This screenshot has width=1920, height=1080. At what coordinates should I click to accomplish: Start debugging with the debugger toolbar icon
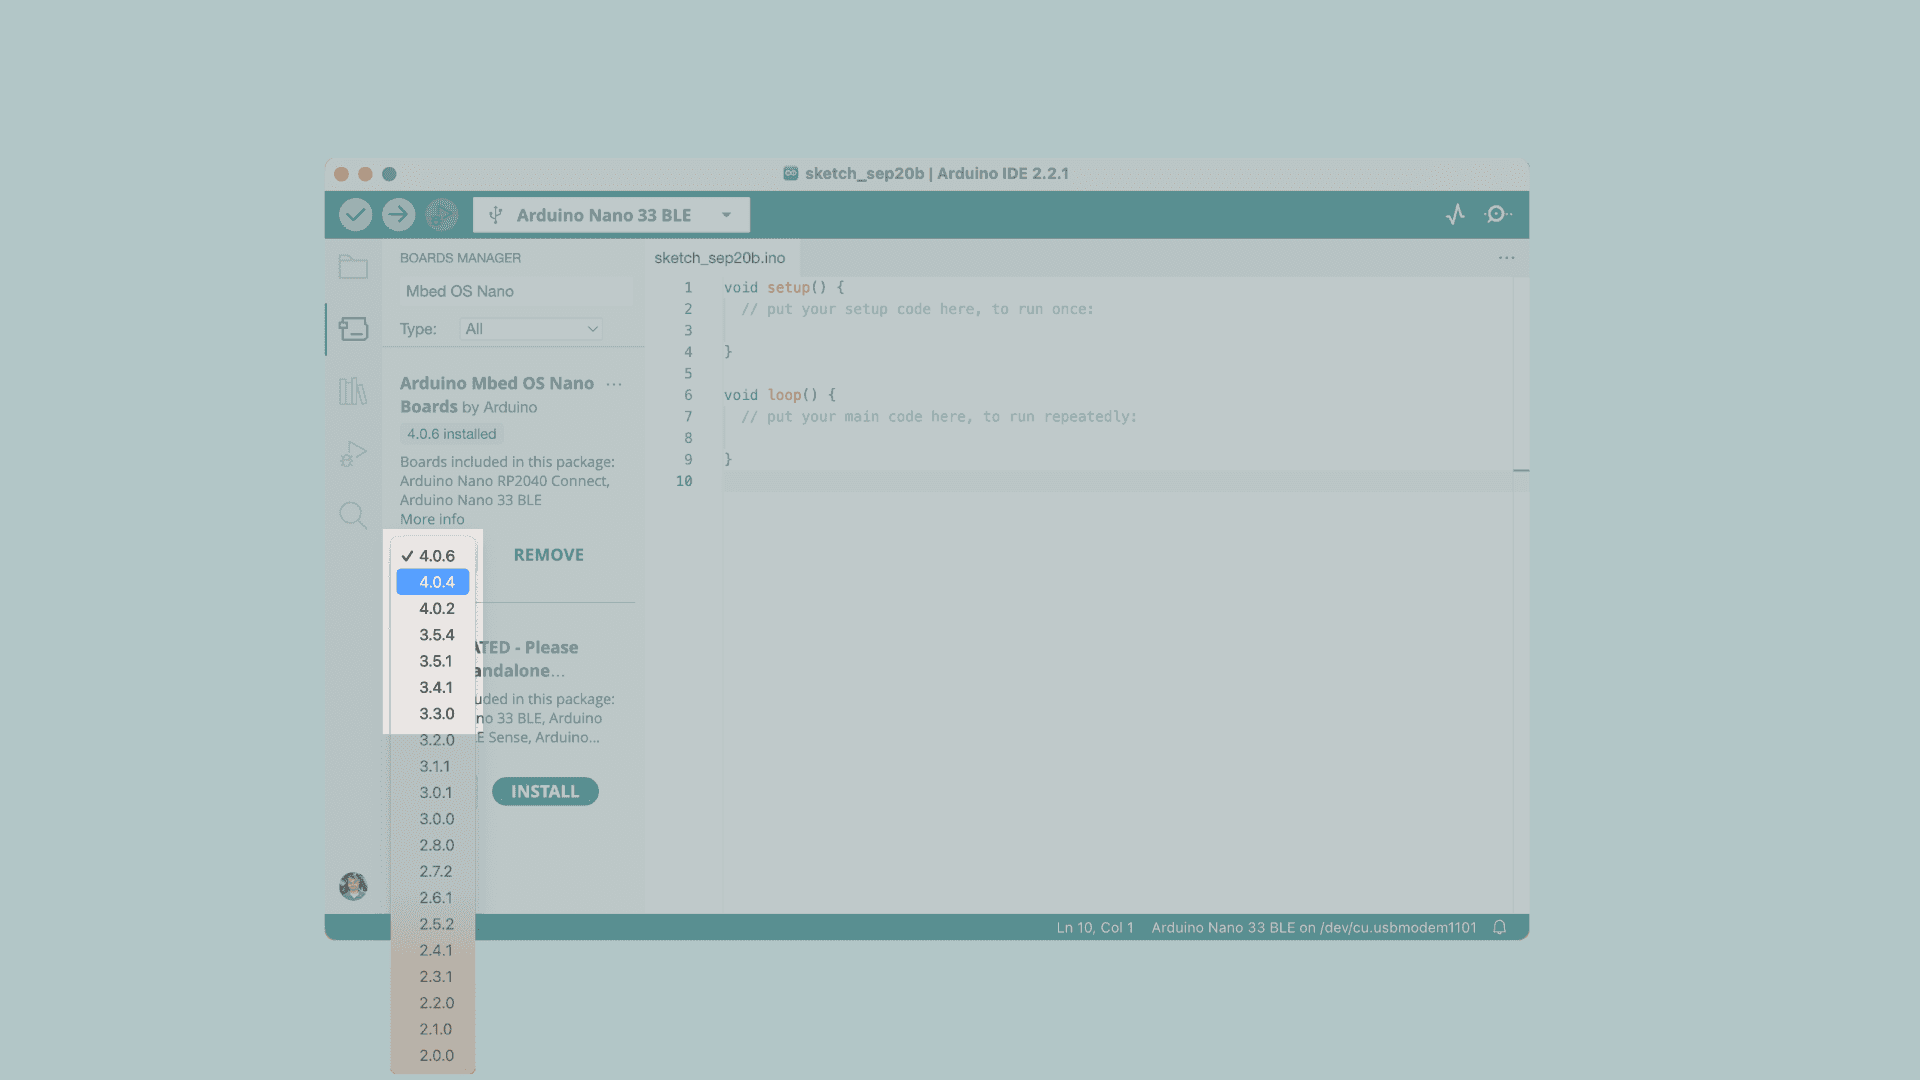click(441, 214)
